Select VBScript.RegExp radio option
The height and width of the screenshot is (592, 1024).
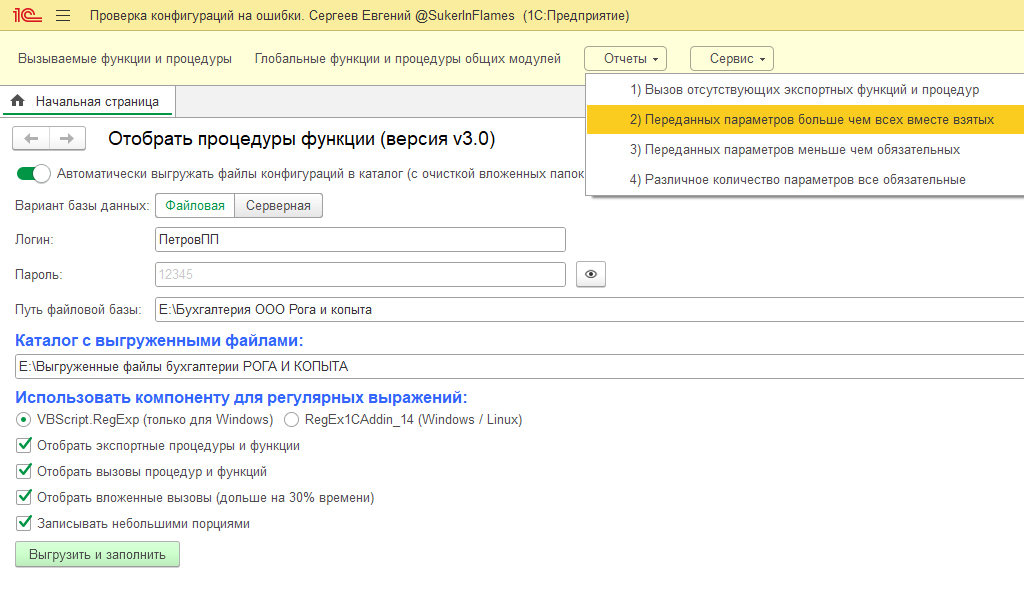23,419
